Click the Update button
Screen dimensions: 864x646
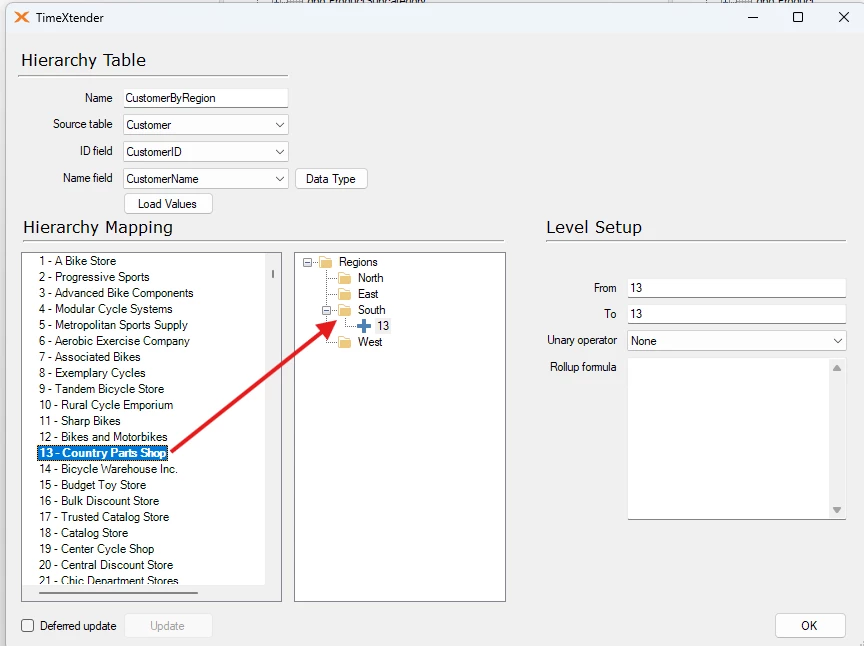(168, 626)
